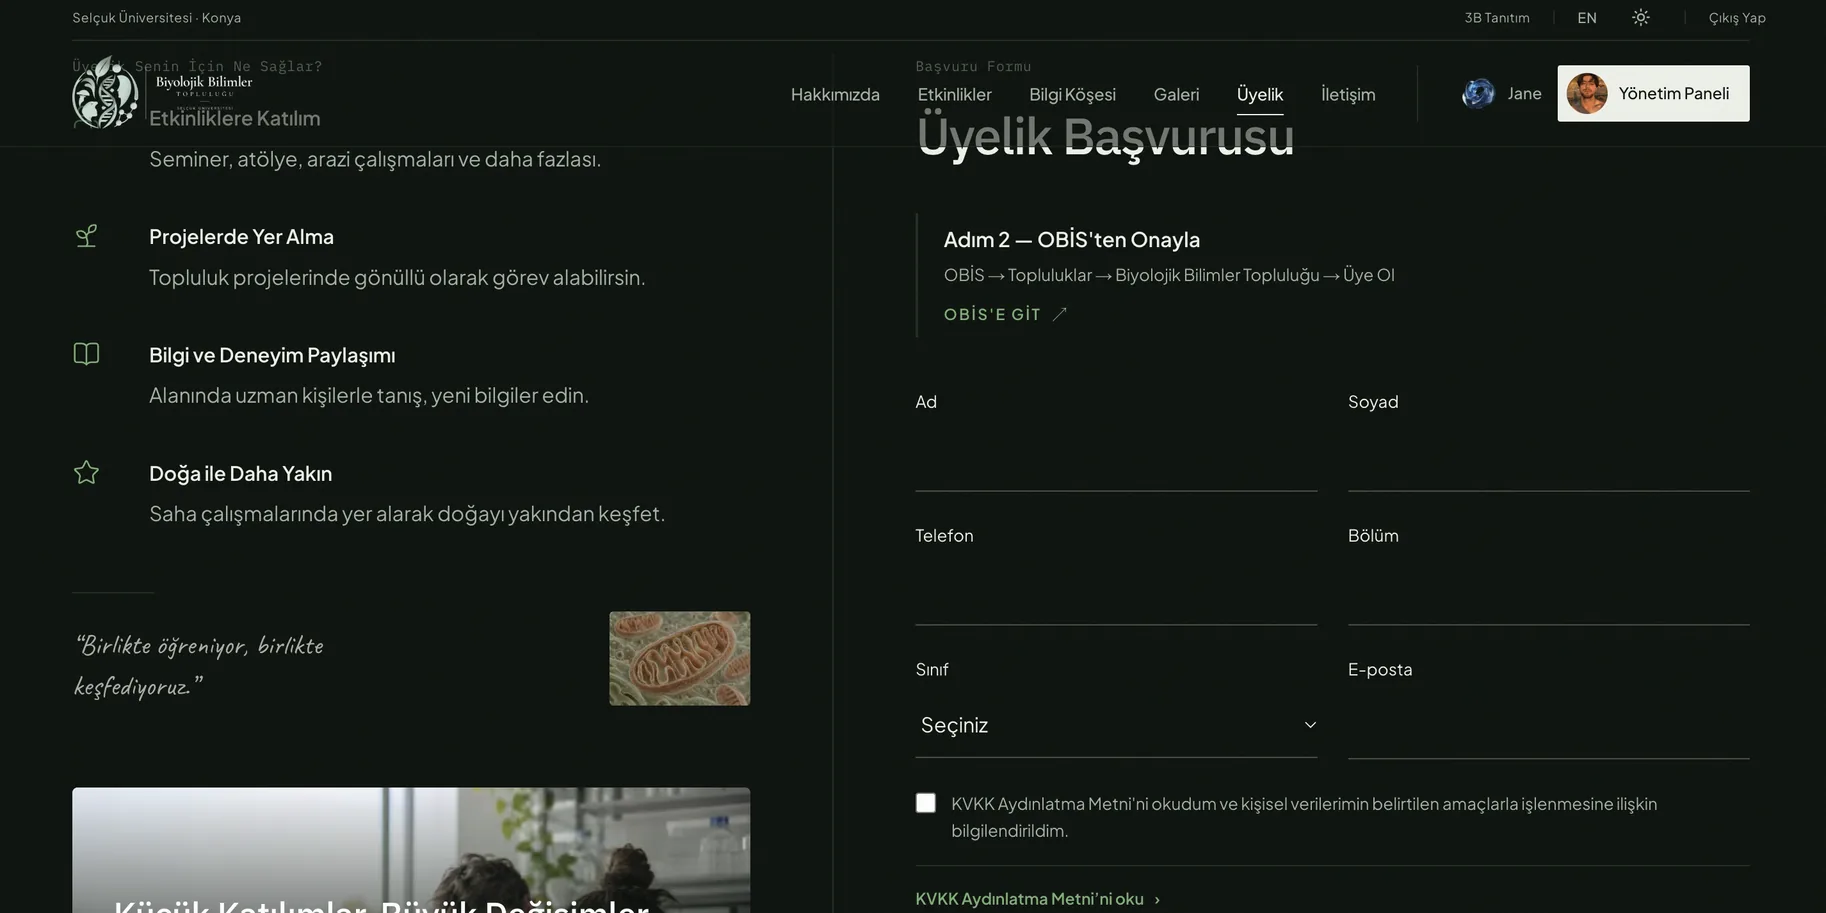Image resolution: width=1826 pixels, height=913 pixels.
Task: Click the Küçük Katılımlar lab photo card
Action: pos(411,850)
